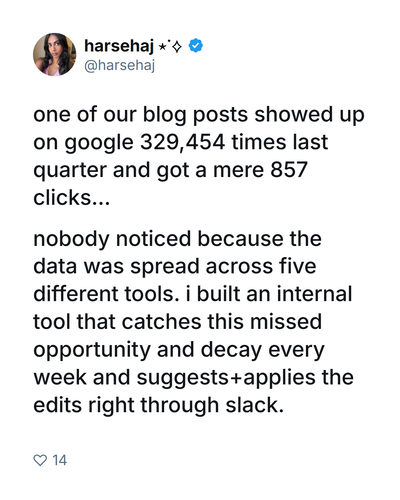Click the like count 14
The height and width of the screenshot is (500, 400).
pos(60,460)
